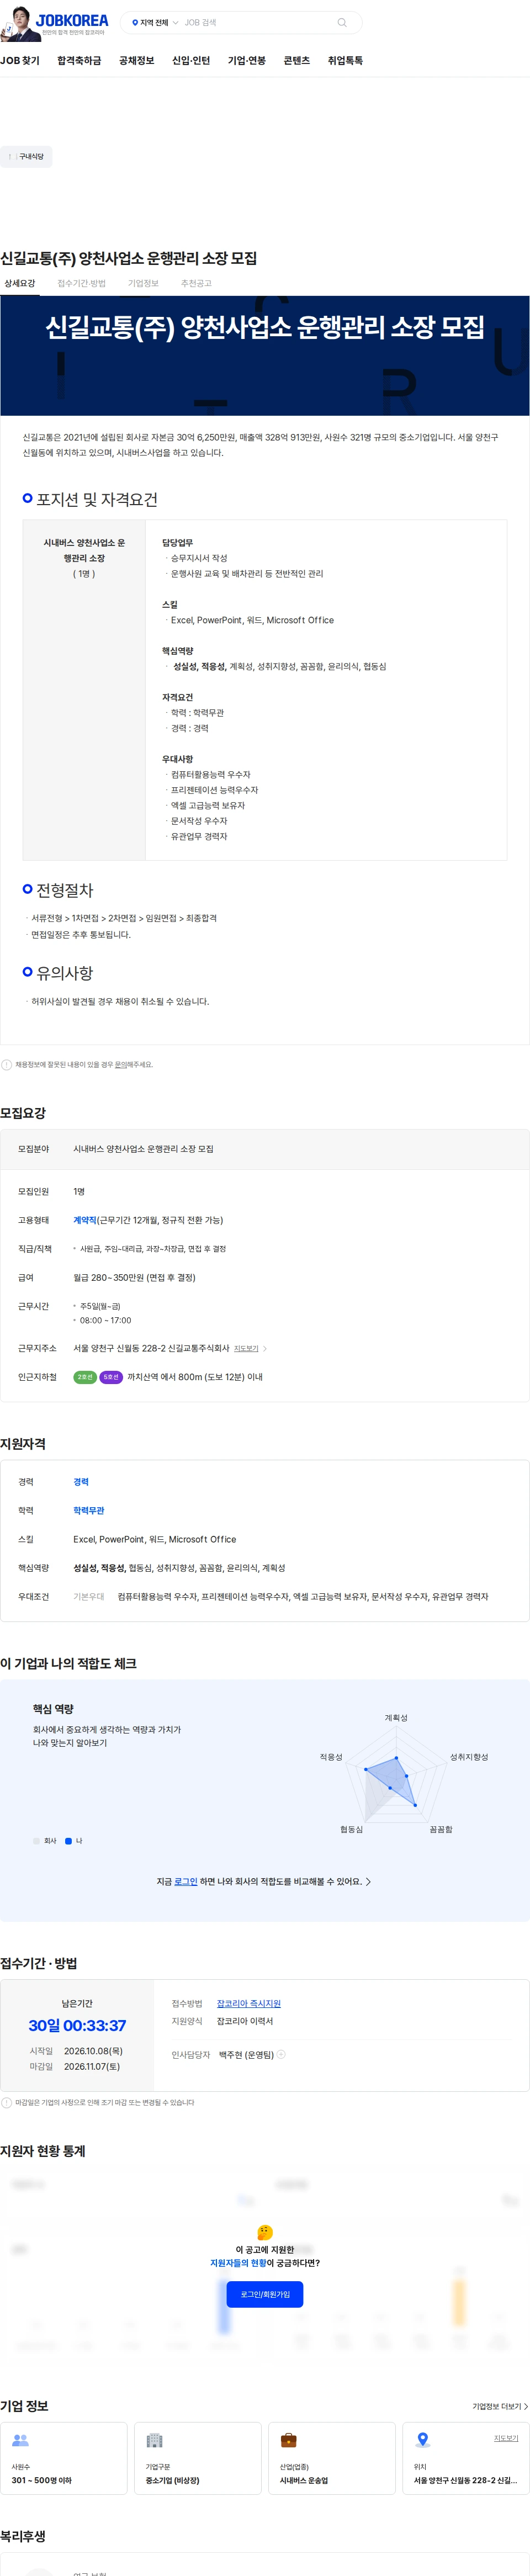Click the thinking emoji above applicant stats prompt
This screenshot has height=2576, width=530.
pos(265,2232)
